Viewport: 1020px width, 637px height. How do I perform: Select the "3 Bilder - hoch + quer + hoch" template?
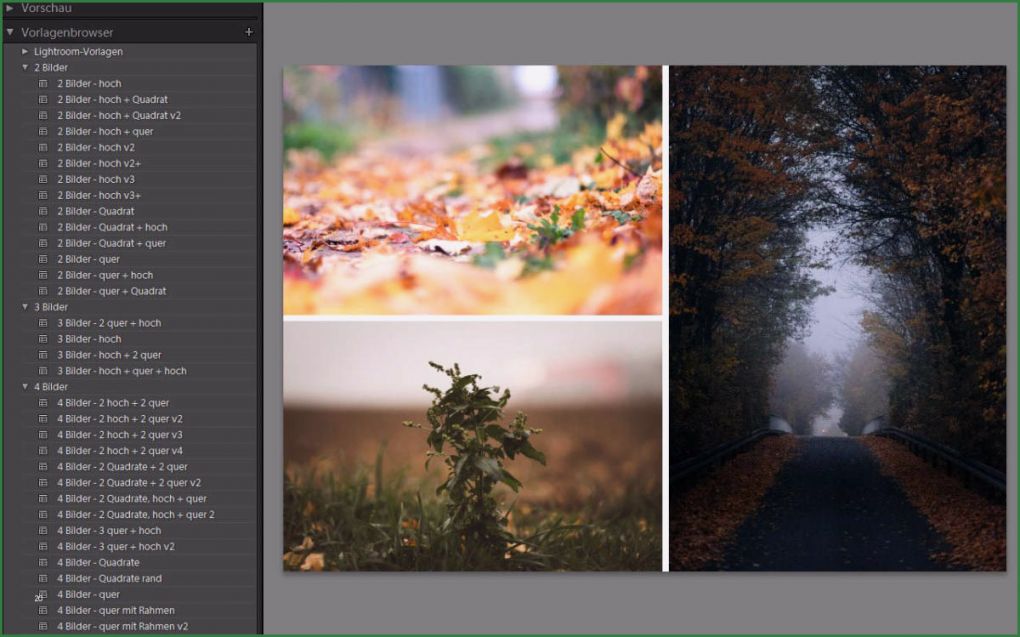[125, 370]
